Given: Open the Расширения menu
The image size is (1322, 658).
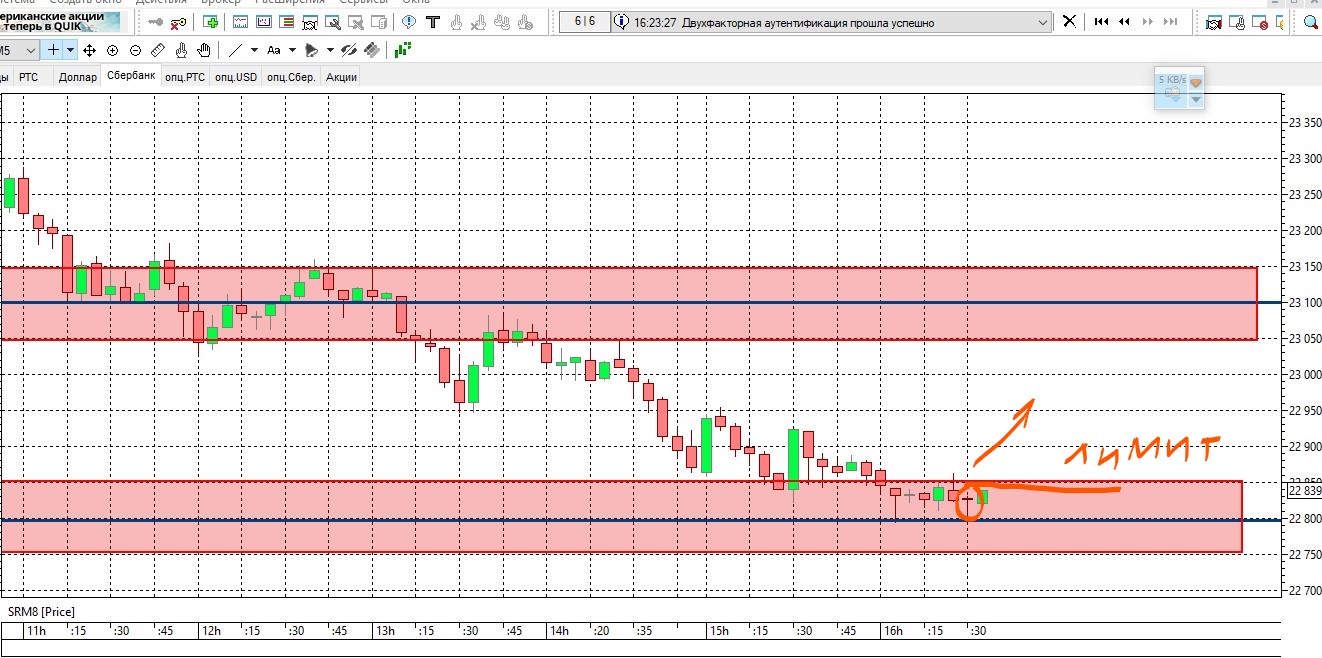Looking at the screenshot, I should [x=290, y=2].
